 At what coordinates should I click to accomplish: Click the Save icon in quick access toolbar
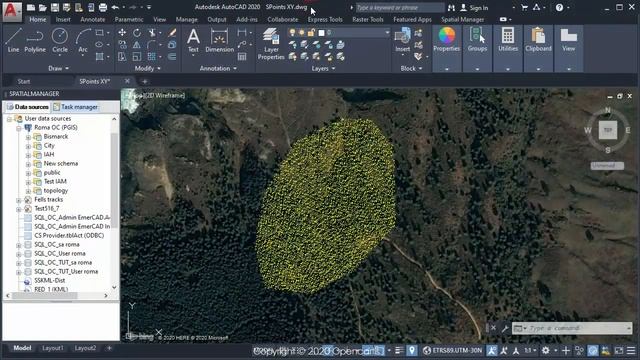(x=55, y=7)
